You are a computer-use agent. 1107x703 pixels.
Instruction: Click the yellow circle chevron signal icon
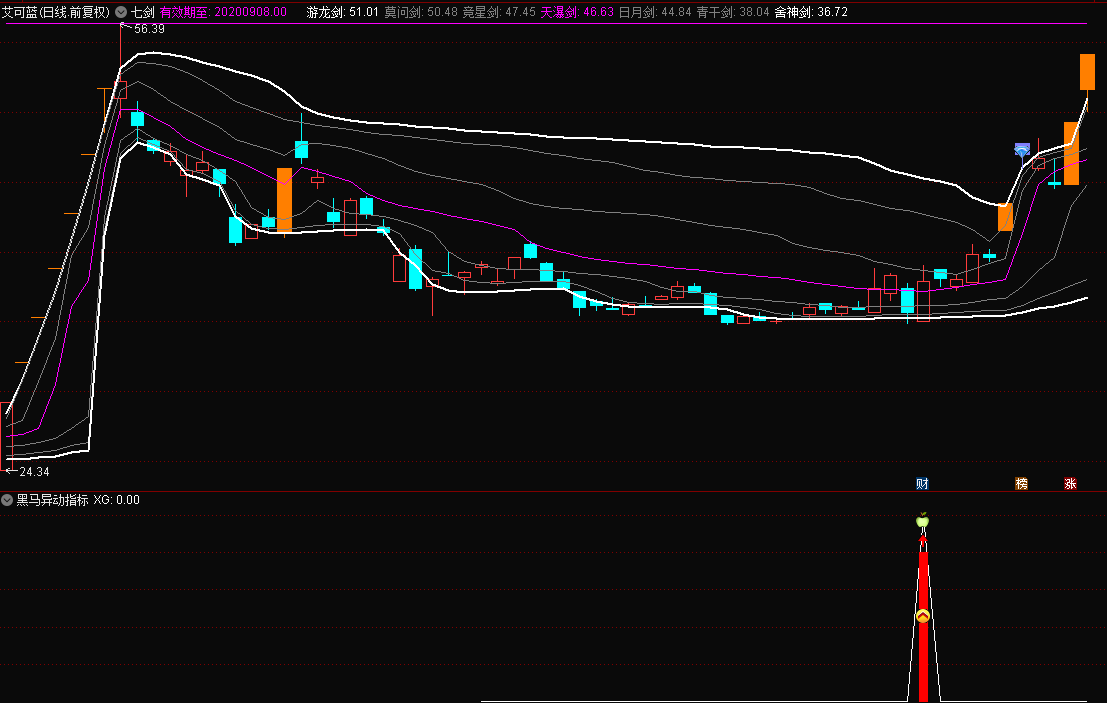pos(922,616)
